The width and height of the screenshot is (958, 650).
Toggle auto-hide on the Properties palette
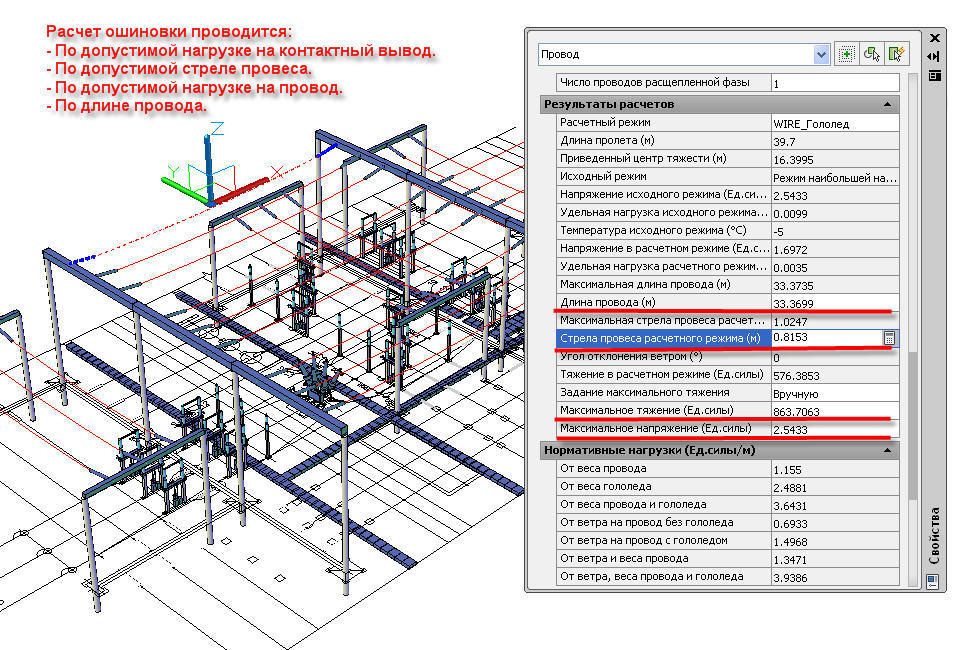point(935,56)
